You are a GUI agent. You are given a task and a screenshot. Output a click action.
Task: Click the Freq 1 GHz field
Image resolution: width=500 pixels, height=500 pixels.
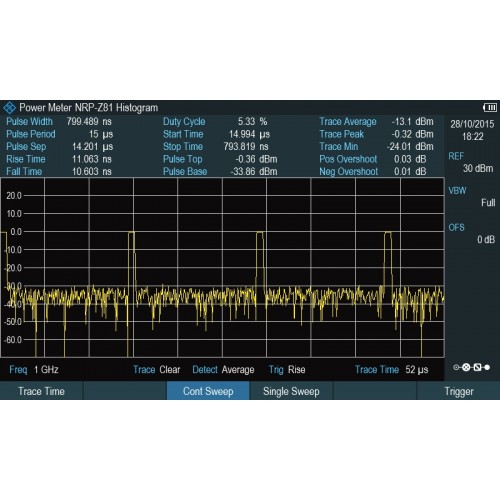(34, 370)
